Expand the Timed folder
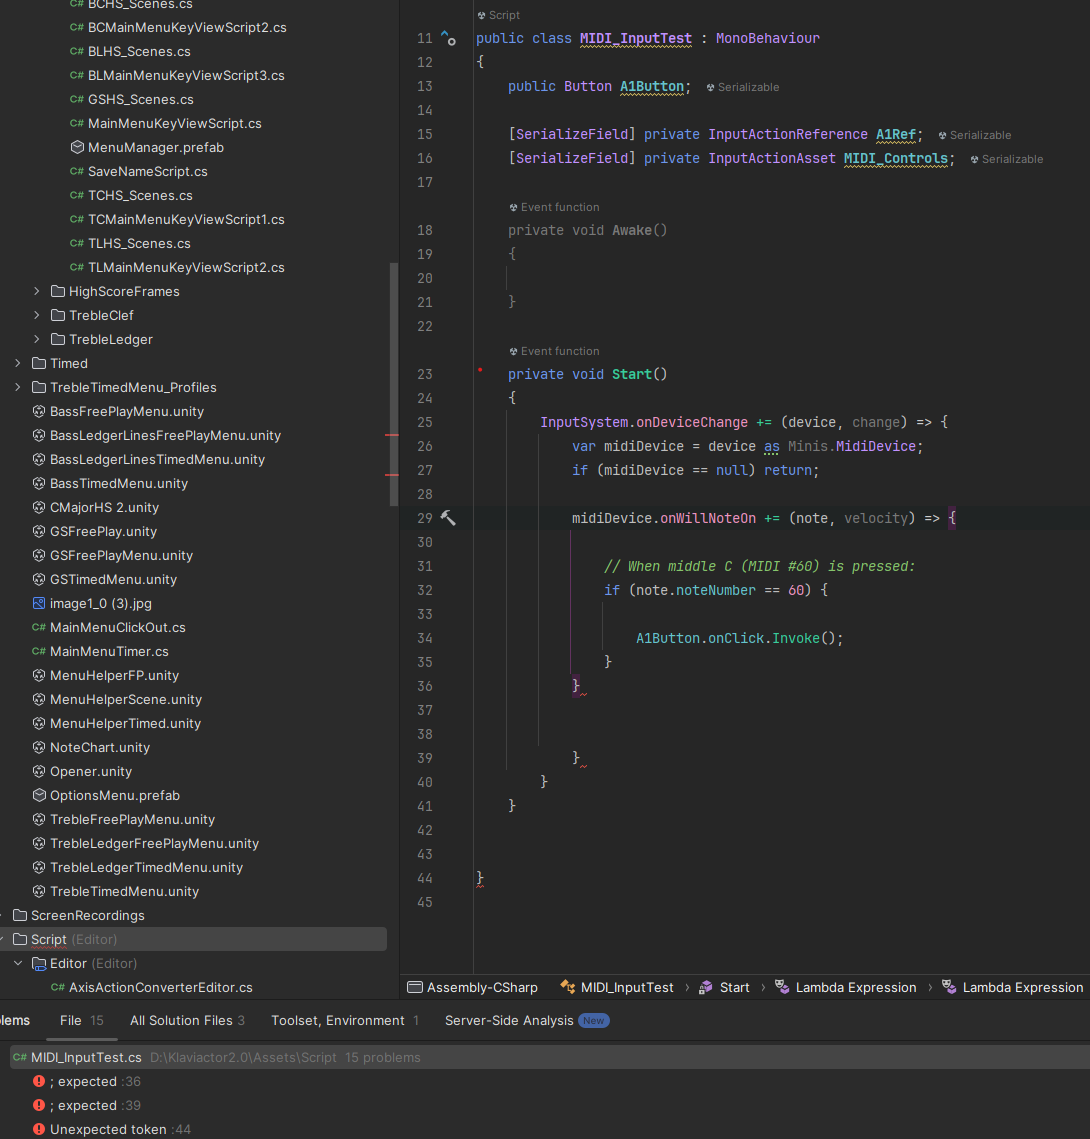 click(x=16, y=363)
